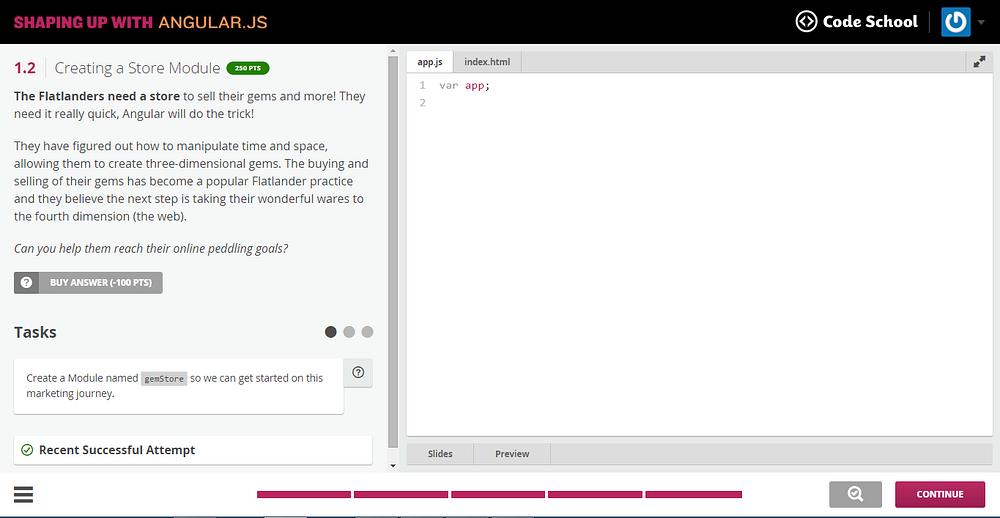Click the gemStore code label
1000x518 pixels.
(164, 378)
